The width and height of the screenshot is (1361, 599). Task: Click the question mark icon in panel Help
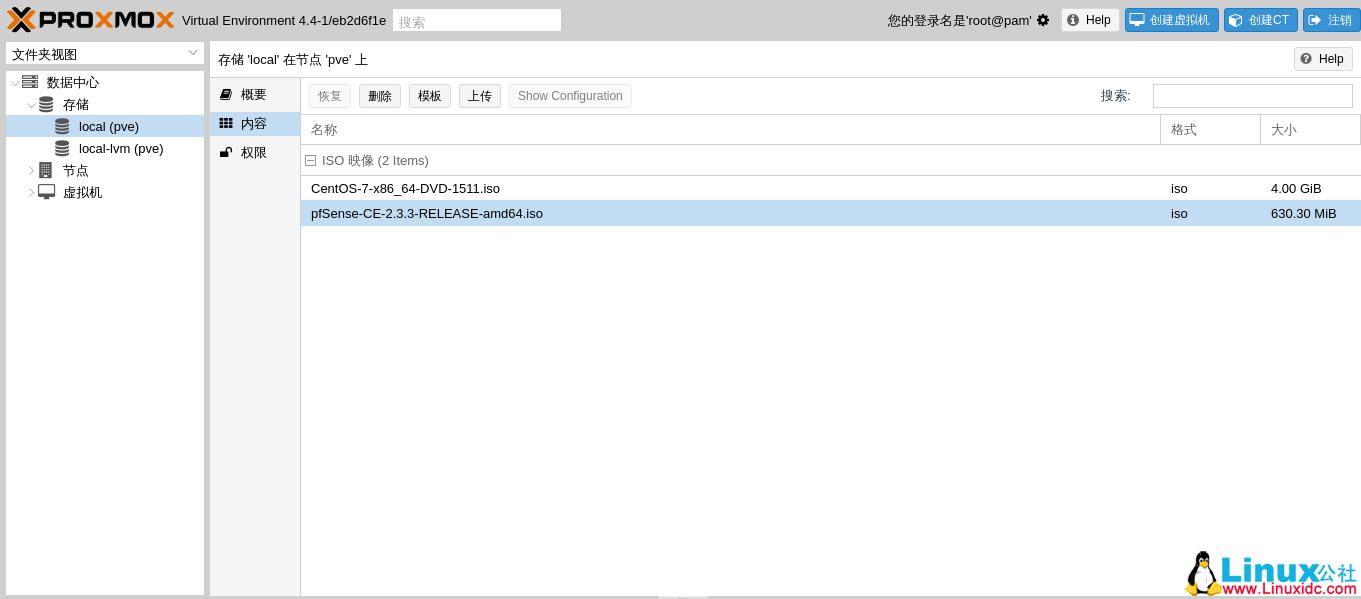(x=1306, y=59)
